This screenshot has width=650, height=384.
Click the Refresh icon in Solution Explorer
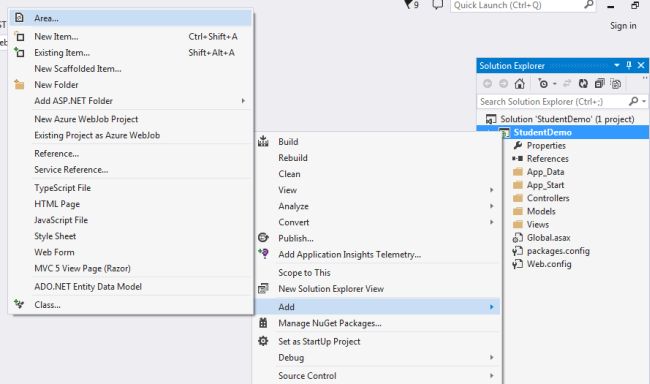(583, 84)
